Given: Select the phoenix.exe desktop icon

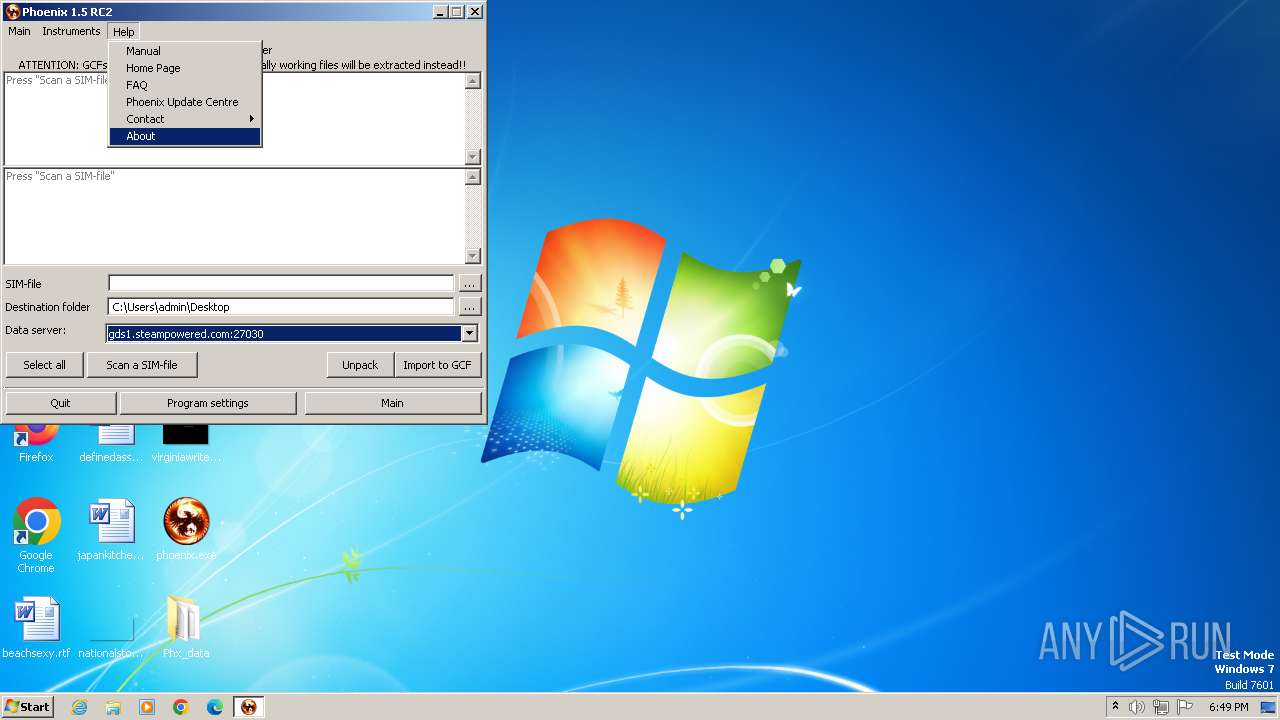Looking at the screenshot, I should tap(186, 530).
